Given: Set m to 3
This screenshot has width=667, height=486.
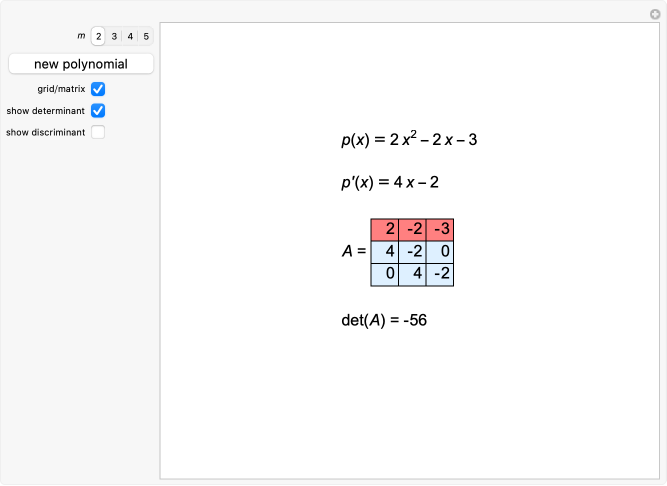Looking at the screenshot, I should tap(114, 36).
